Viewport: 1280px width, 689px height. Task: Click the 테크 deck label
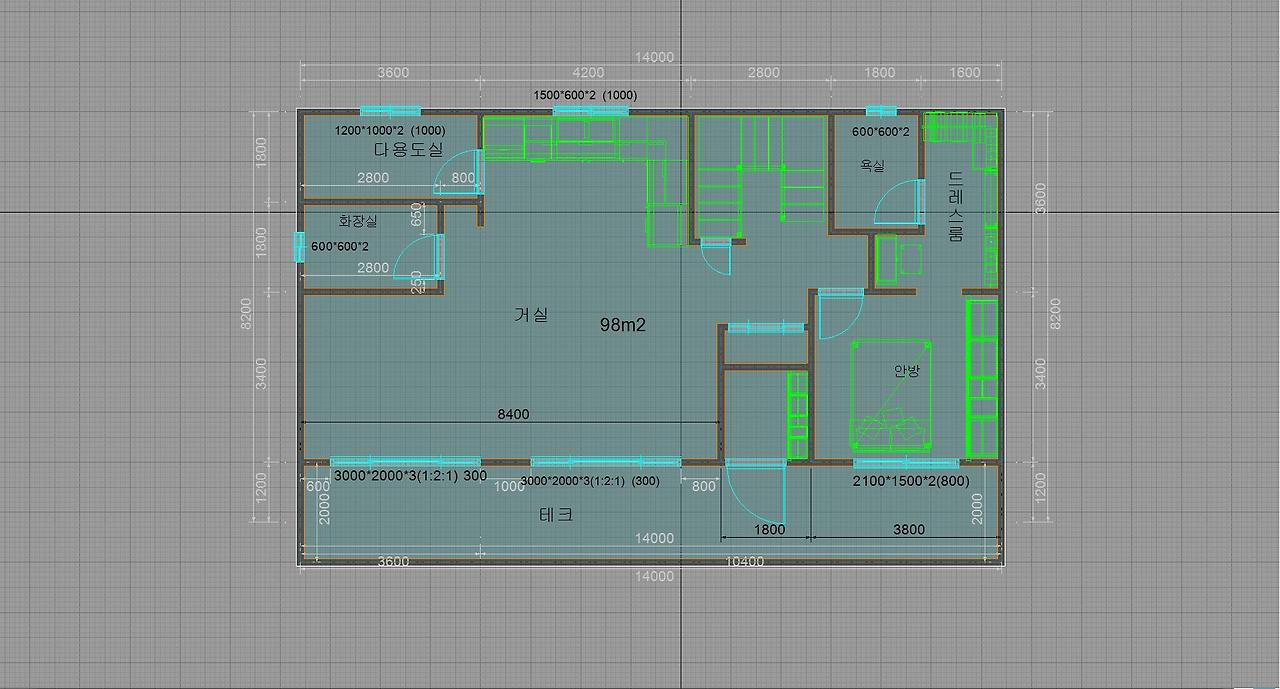(556, 515)
